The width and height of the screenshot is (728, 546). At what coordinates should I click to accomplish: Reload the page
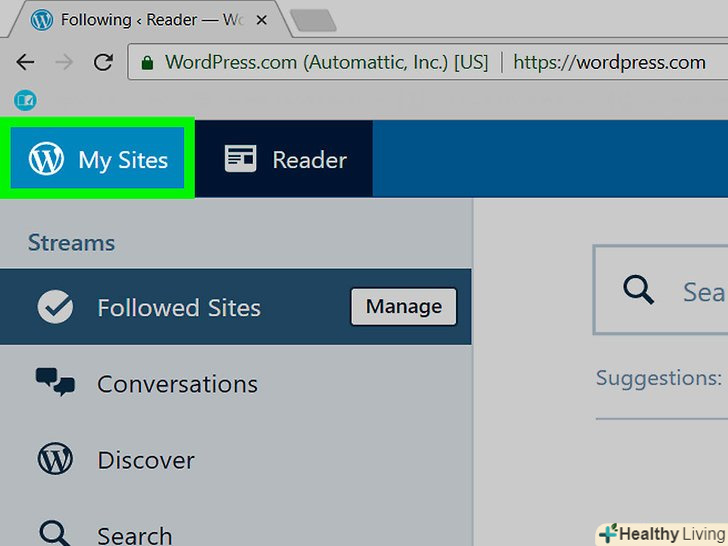(x=103, y=62)
